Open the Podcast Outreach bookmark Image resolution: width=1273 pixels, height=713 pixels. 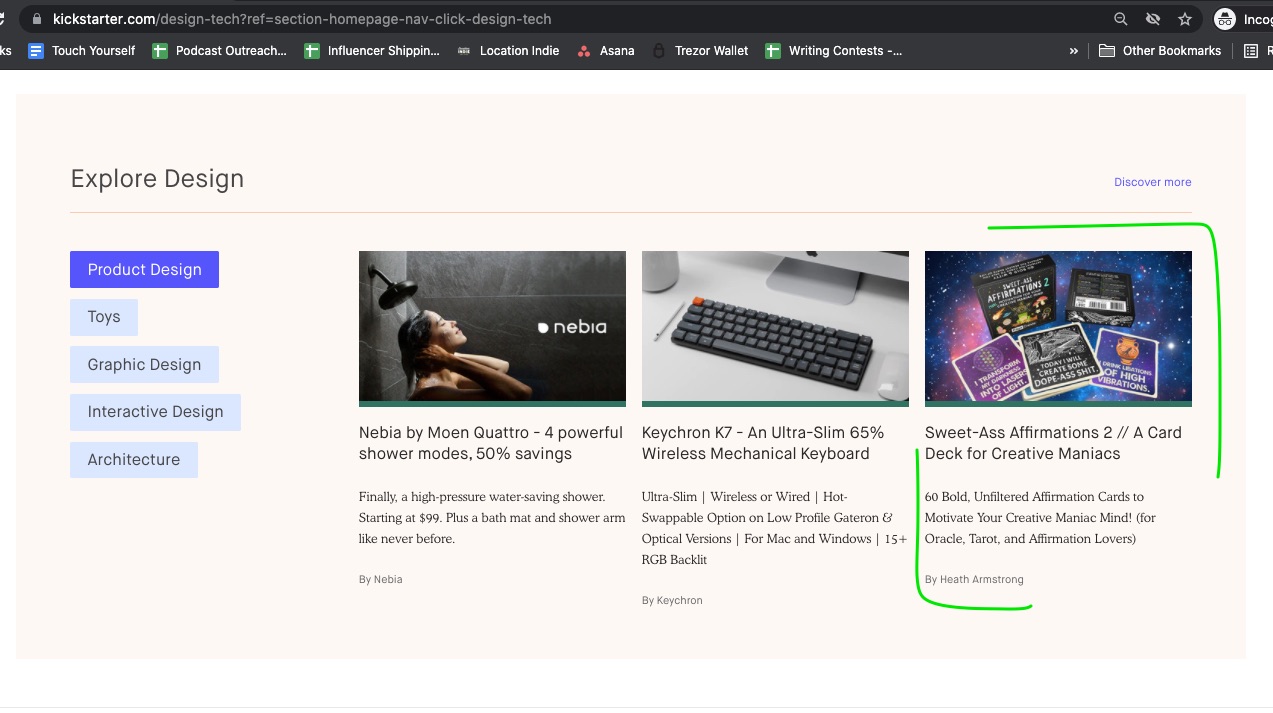point(220,50)
